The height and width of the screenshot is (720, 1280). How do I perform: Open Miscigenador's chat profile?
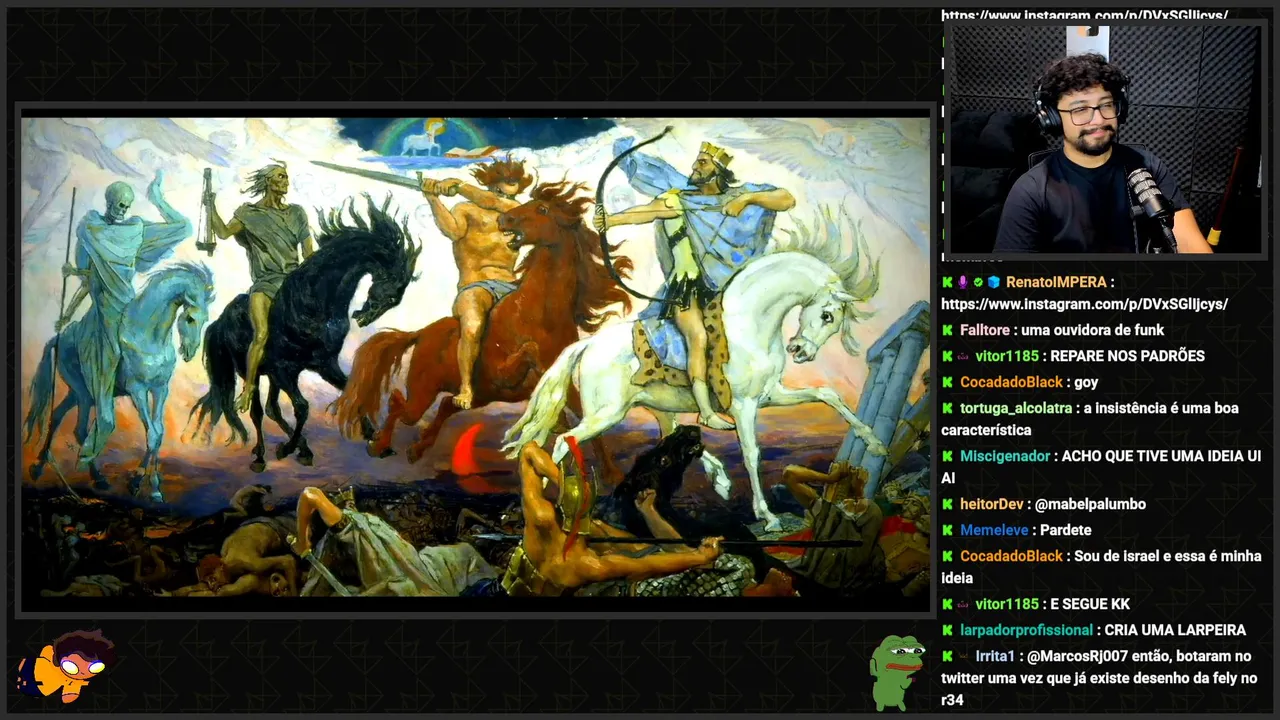click(x=1005, y=456)
